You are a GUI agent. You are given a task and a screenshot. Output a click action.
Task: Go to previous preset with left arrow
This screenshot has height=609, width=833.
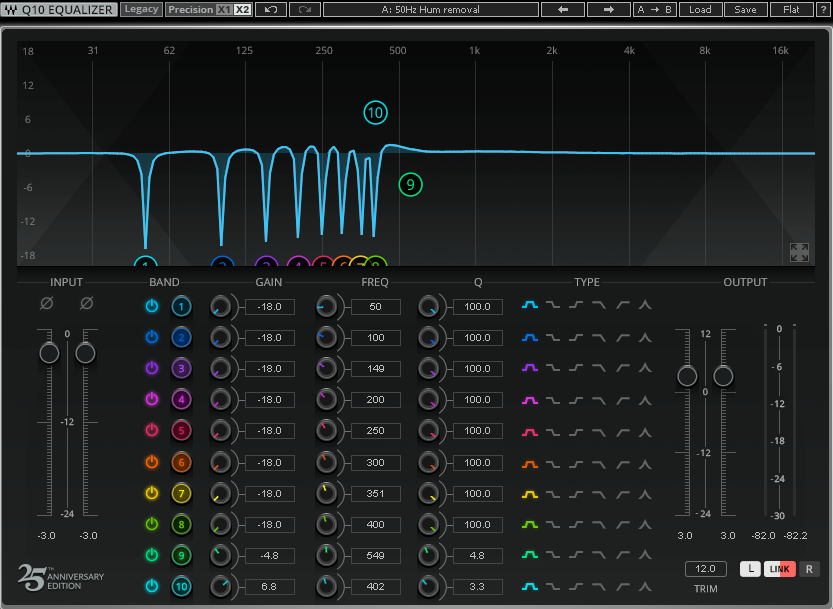(563, 10)
